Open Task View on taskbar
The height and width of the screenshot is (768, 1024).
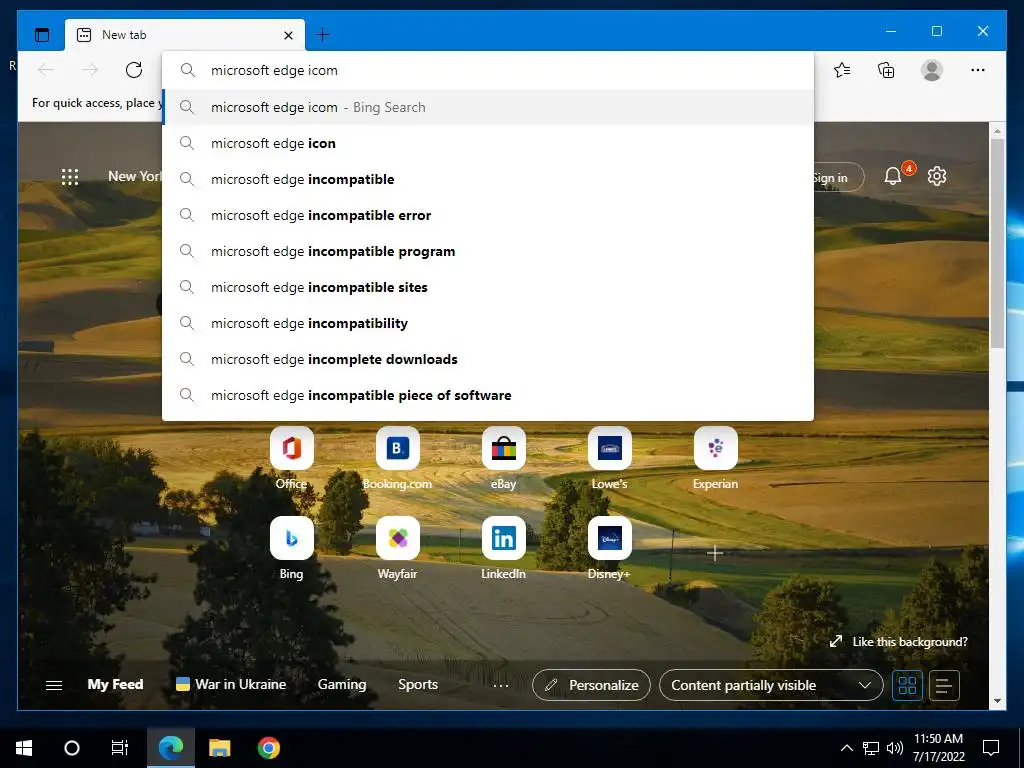tap(120, 748)
